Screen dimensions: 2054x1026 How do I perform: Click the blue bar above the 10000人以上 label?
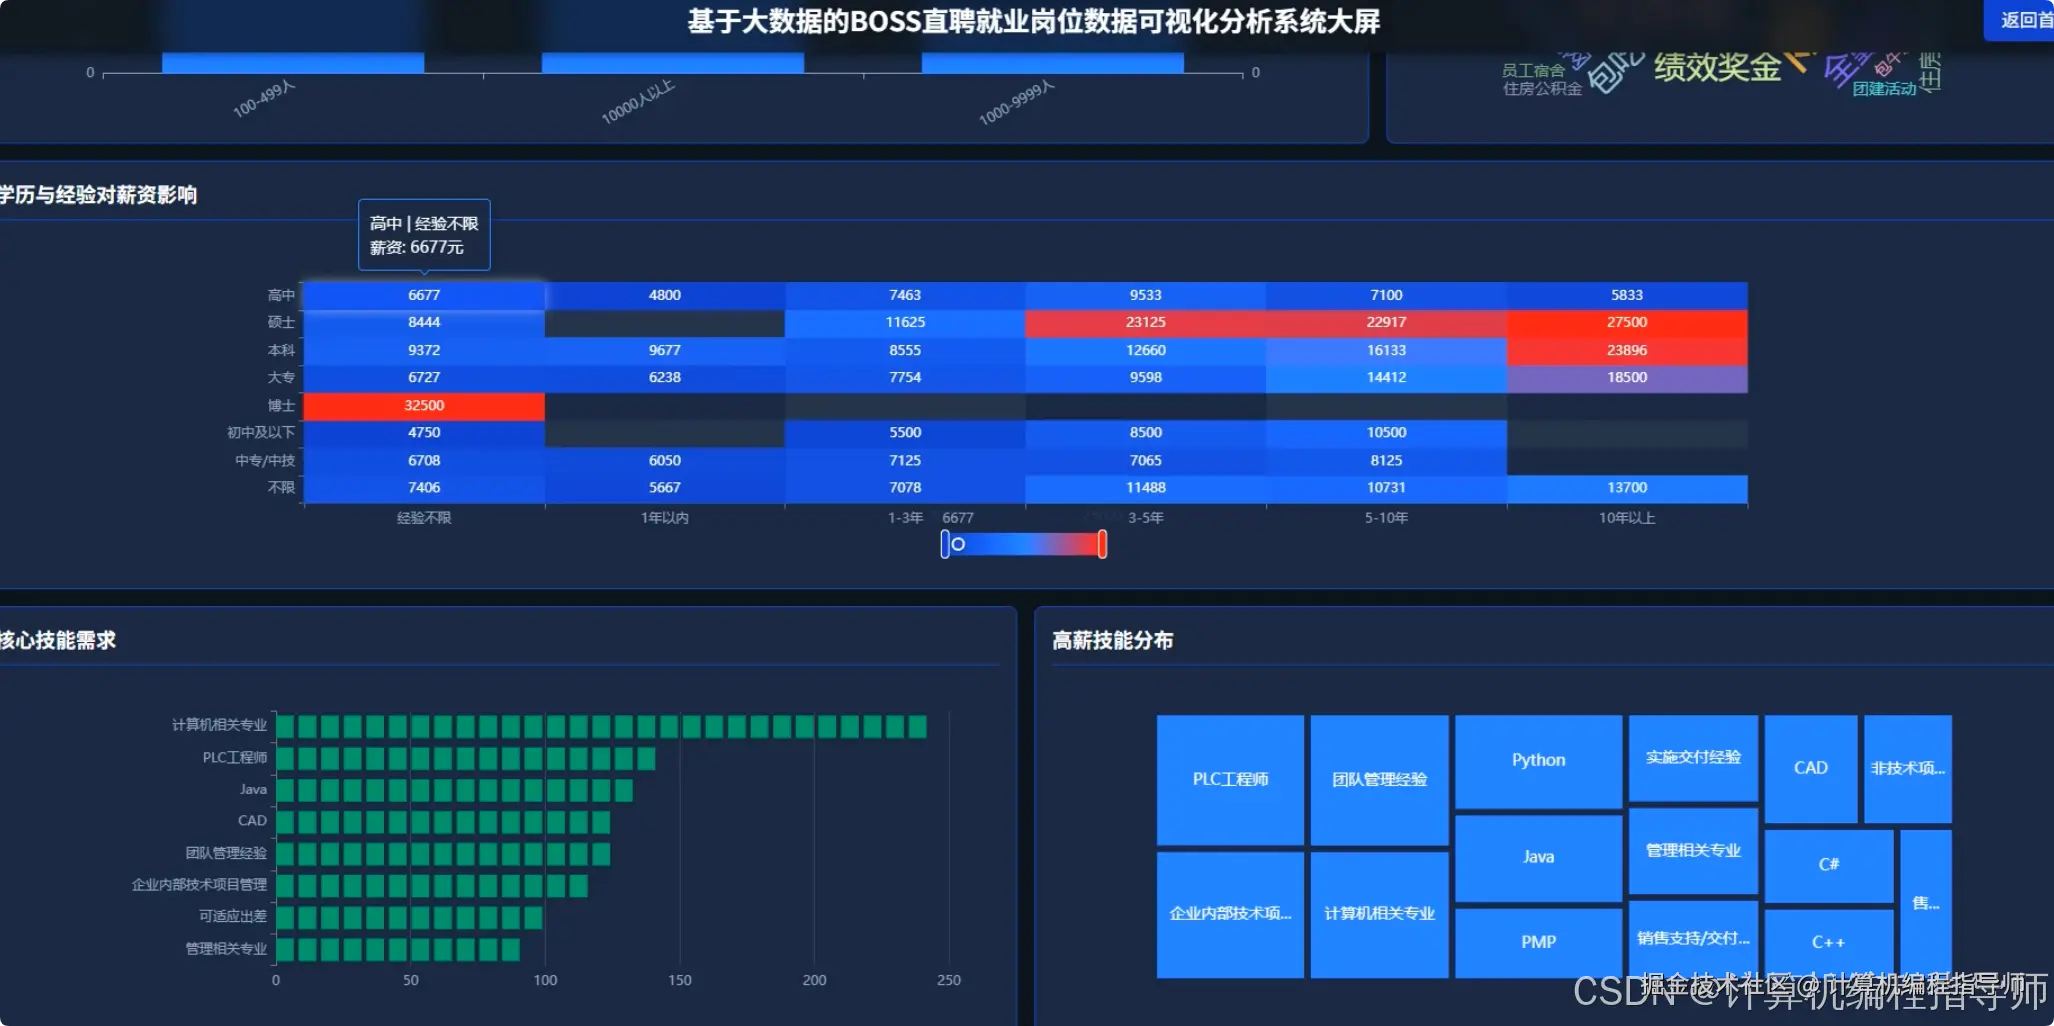tap(673, 62)
